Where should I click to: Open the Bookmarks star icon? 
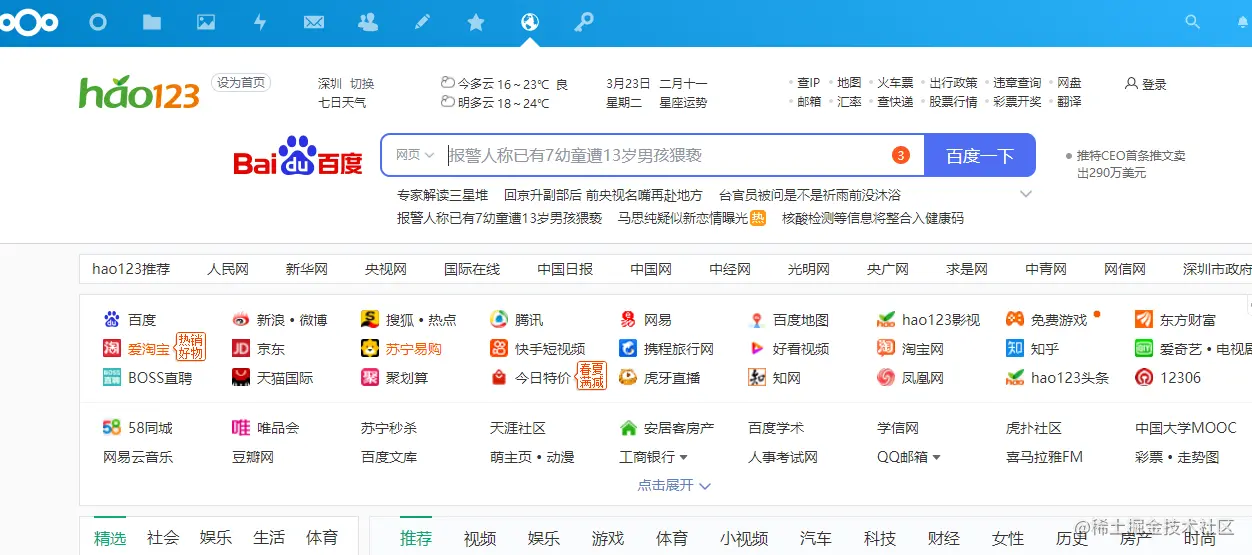476,22
